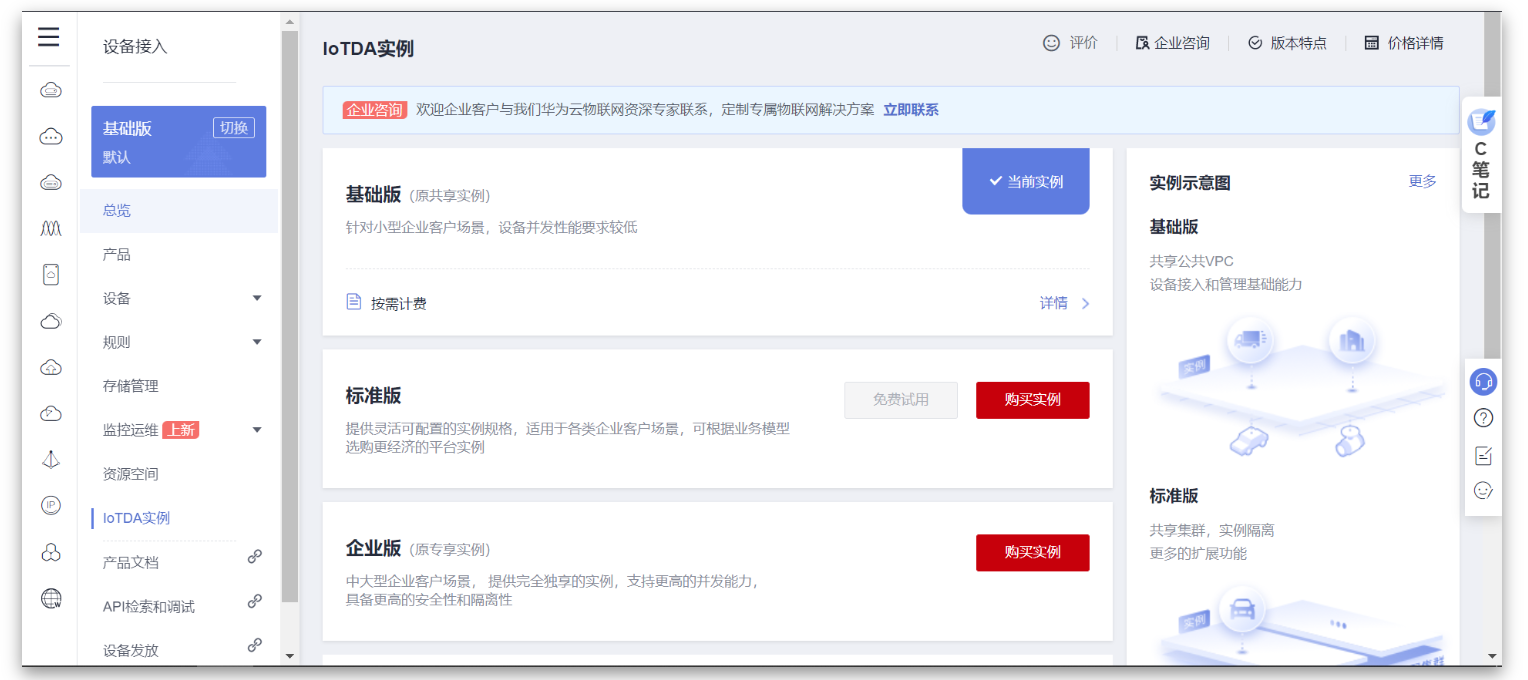This screenshot has width=1528, height=680.
Task: Click the three-circles cluster sidebar icon
Action: point(51,552)
